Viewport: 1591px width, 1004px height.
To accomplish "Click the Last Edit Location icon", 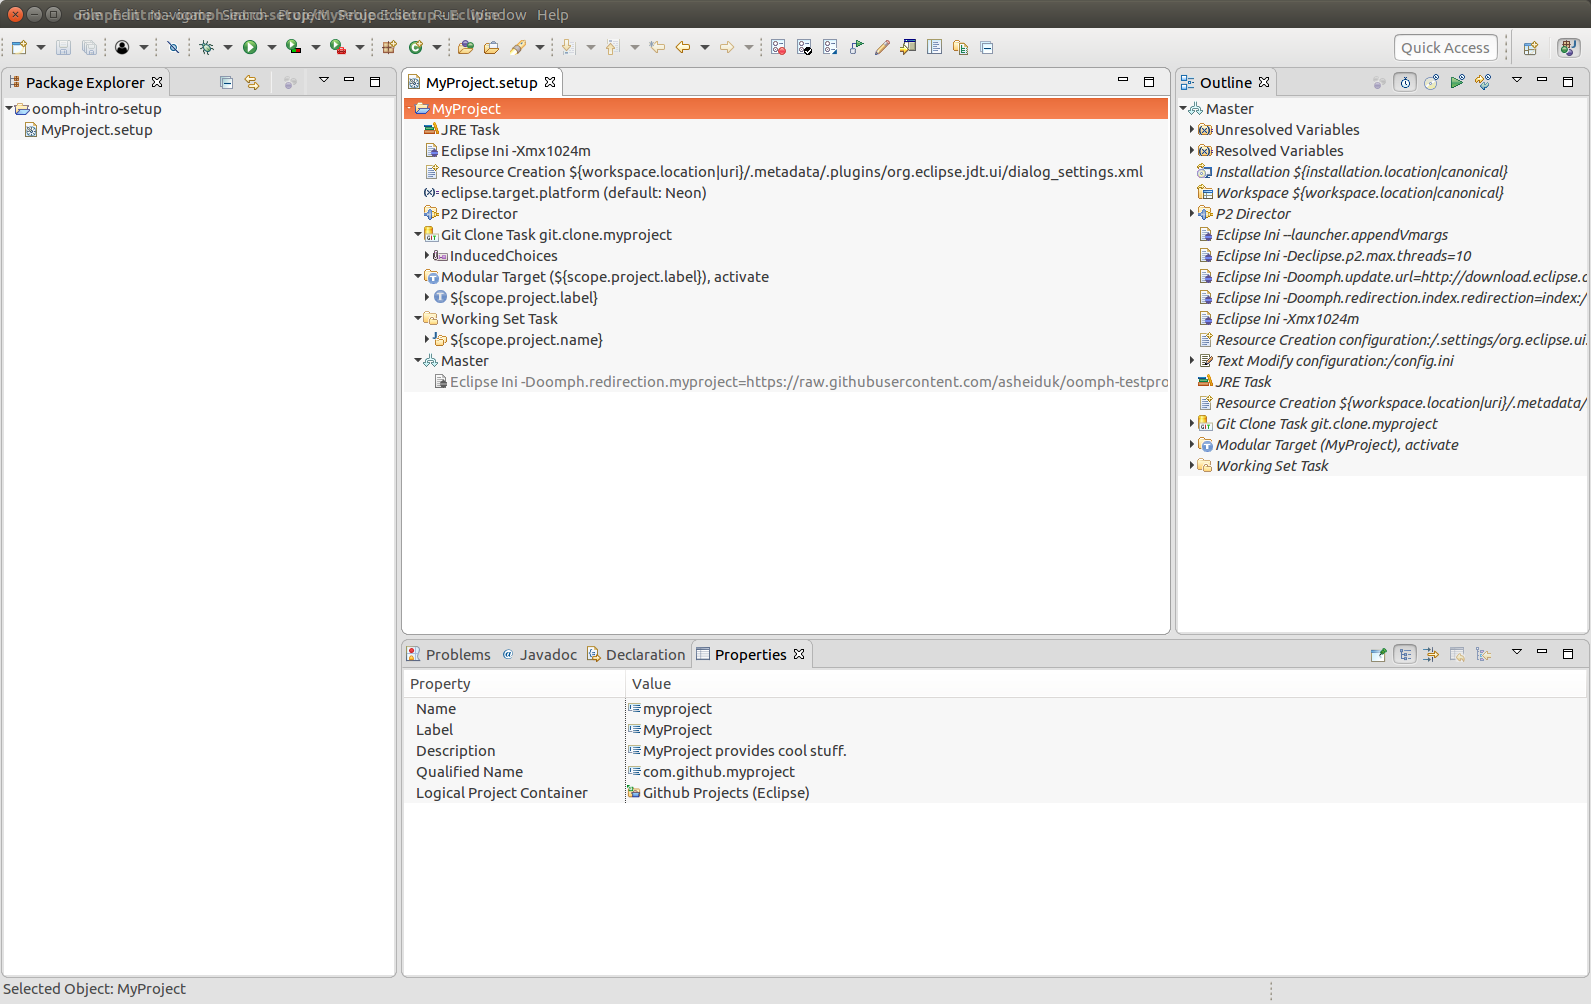I will [657, 47].
